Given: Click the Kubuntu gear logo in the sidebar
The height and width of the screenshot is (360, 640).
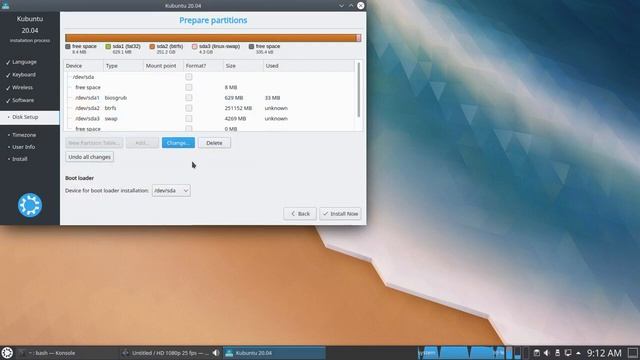Looking at the screenshot, I should tap(30, 205).
